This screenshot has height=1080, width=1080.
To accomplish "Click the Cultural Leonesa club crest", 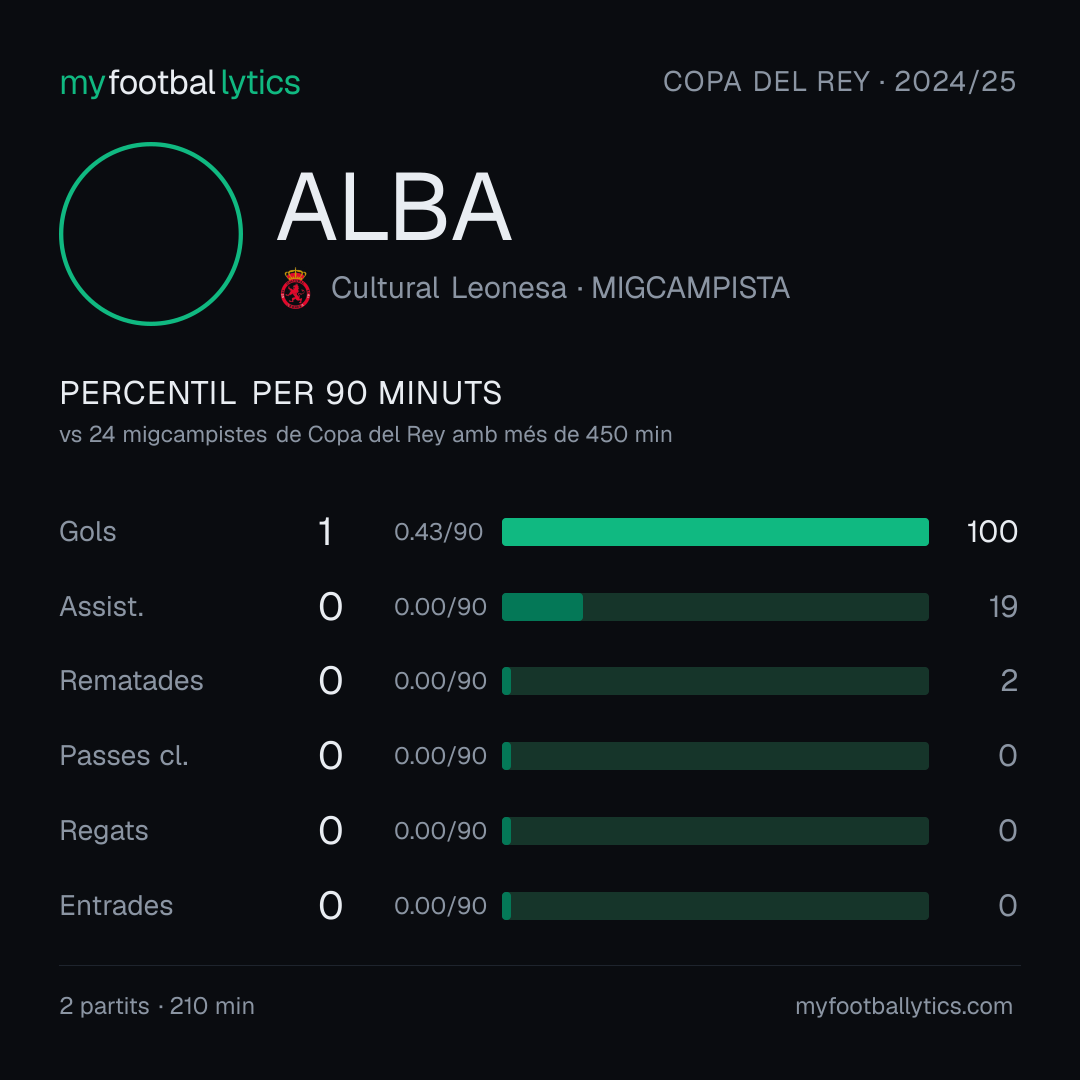I will click(295, 288).
